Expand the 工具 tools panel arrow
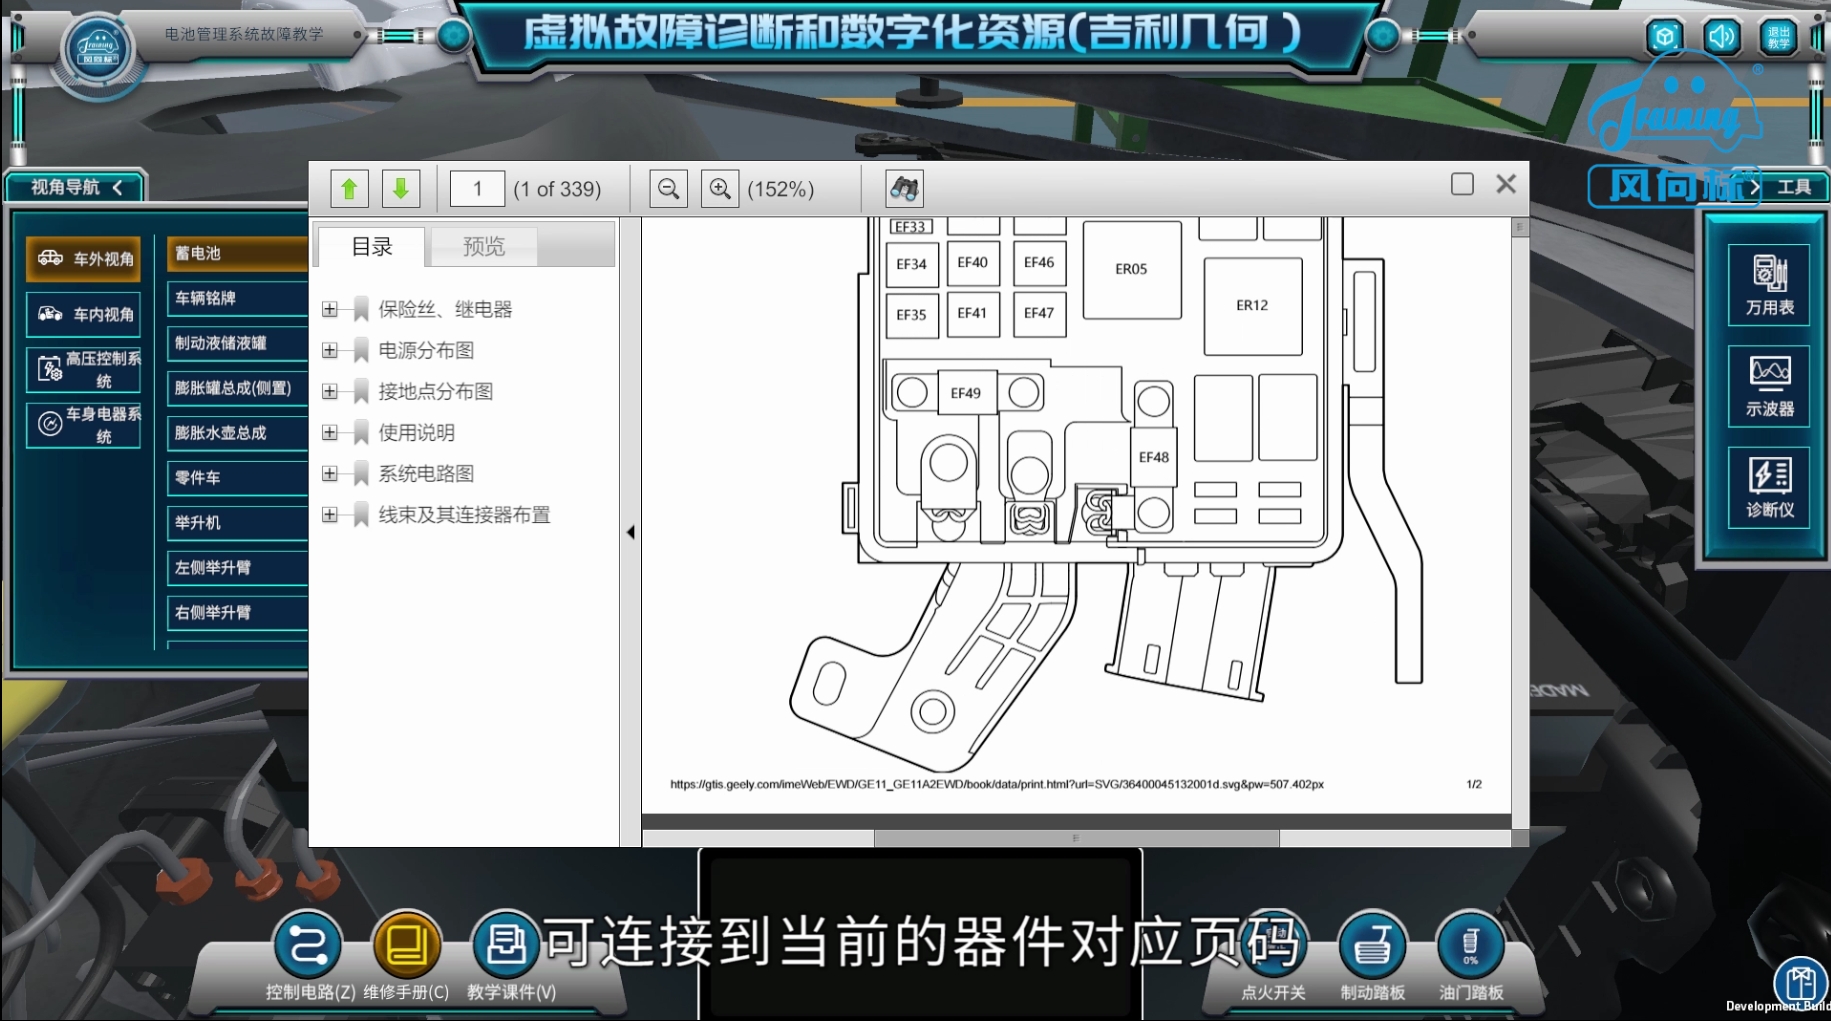 1755,187
